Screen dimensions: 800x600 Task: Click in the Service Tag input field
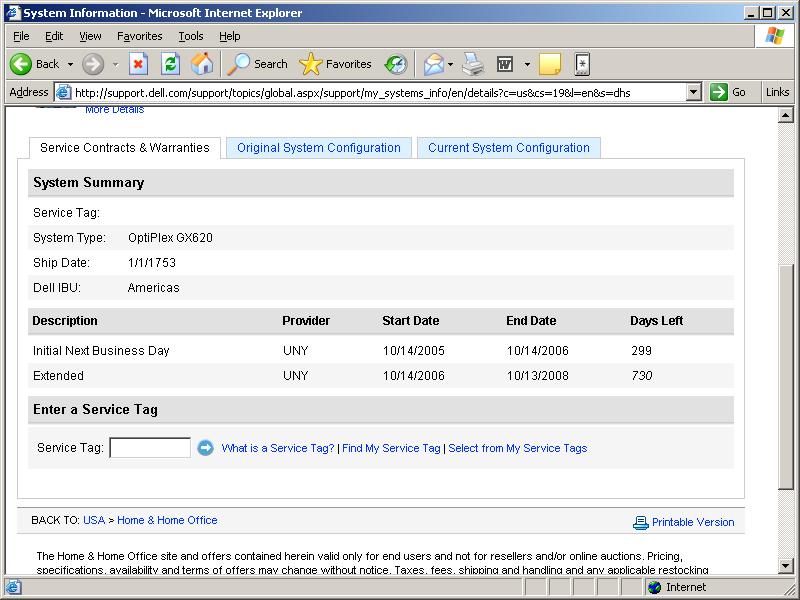[150, 448]
